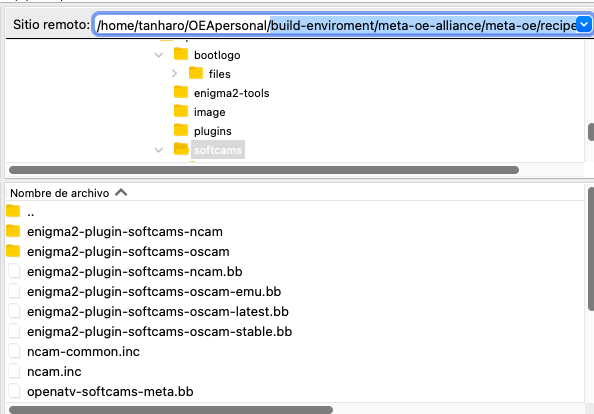Click folder icon of enigma2-plugin-softcams-oscam

click(13, 250)
